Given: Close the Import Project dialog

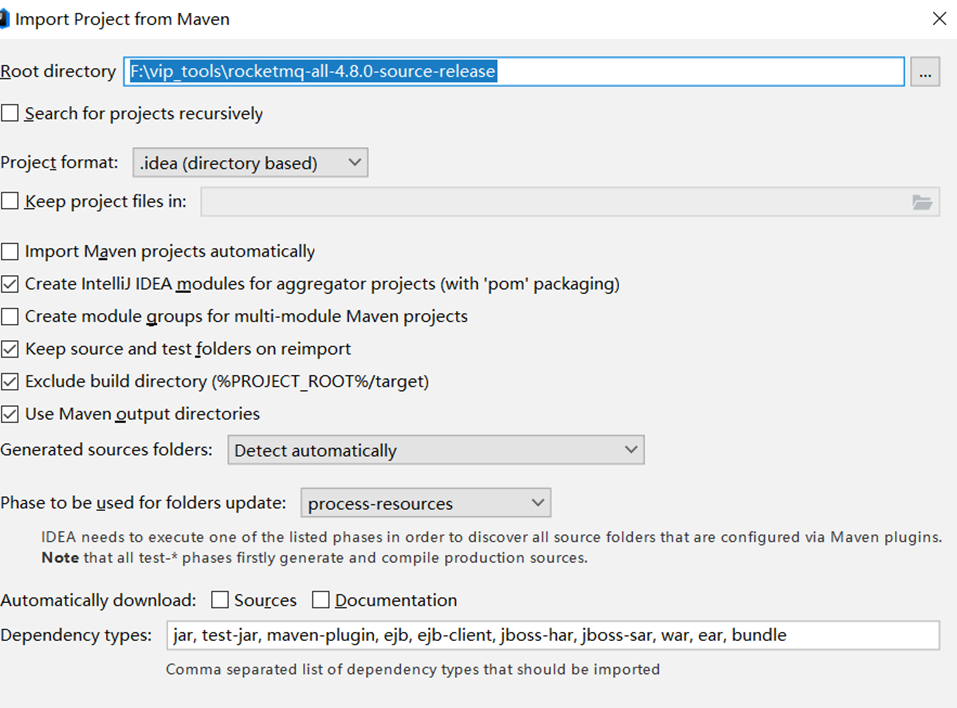Looking at the screenshot, I should 938,18.
